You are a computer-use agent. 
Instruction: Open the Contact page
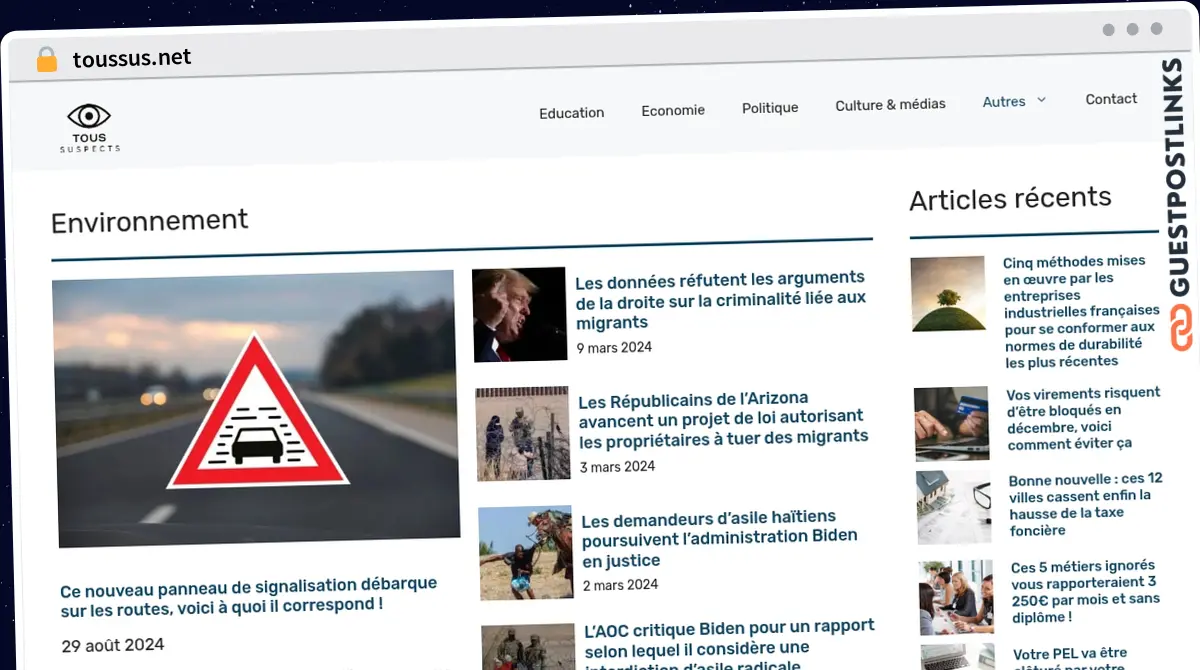point(1111,99)
